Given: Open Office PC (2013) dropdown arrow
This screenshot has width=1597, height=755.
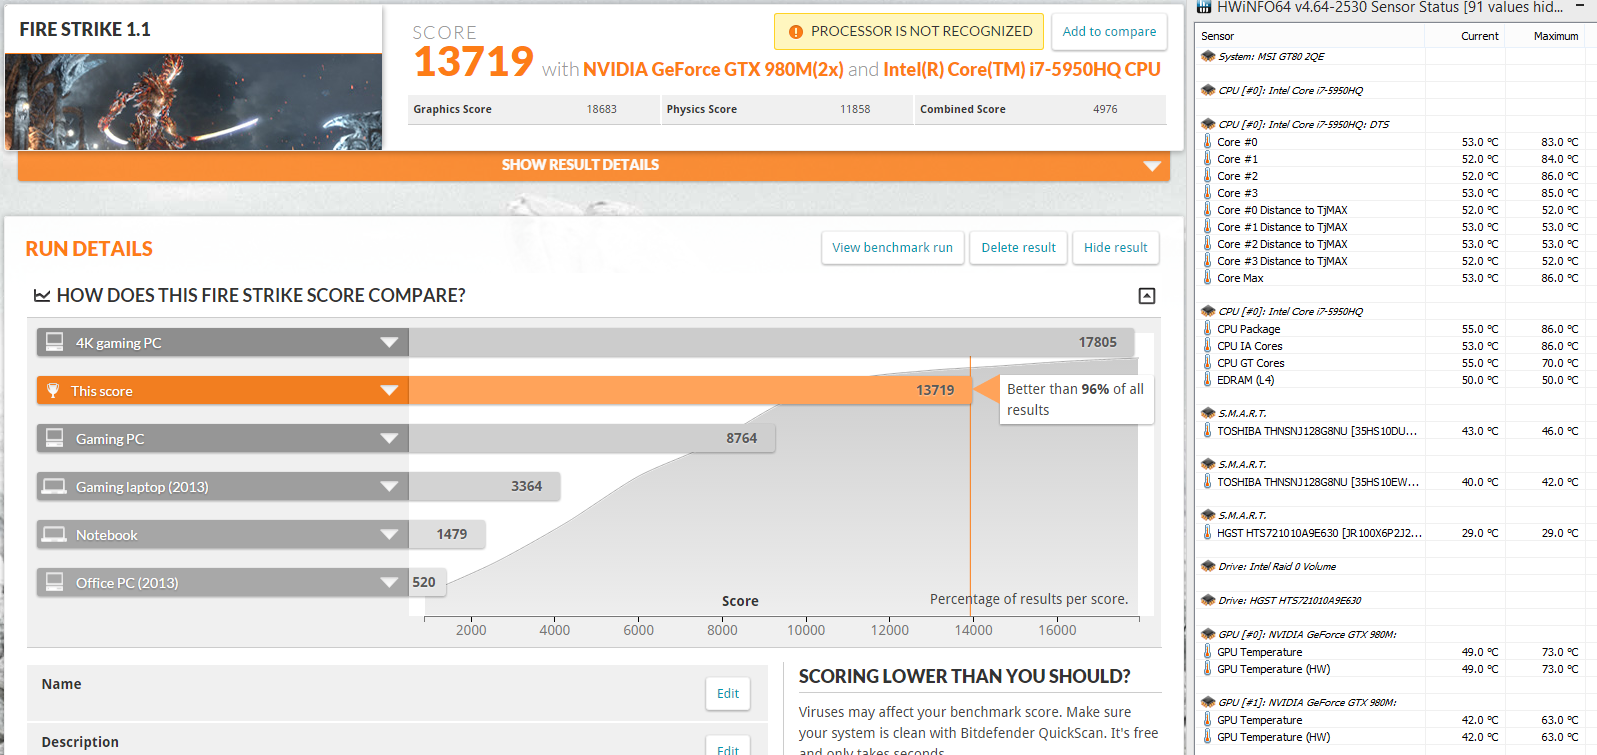Looking at the screenshot, I should (x=389, y=583).
